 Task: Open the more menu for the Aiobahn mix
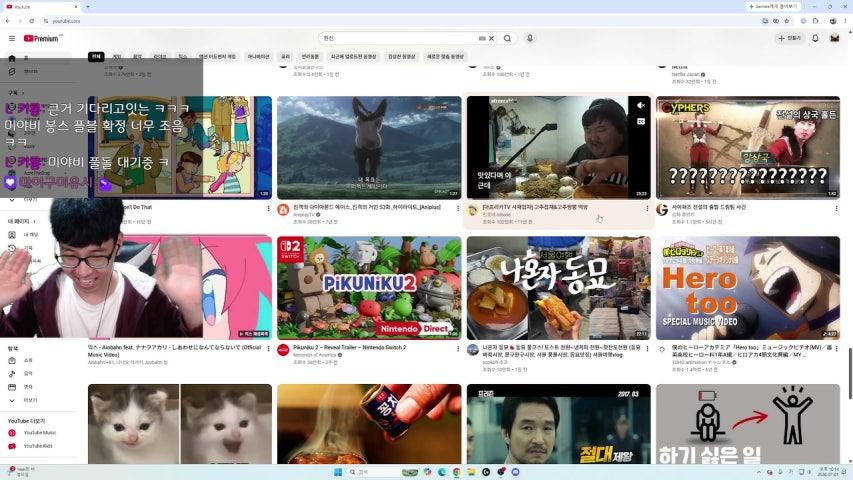click(268, 348)
